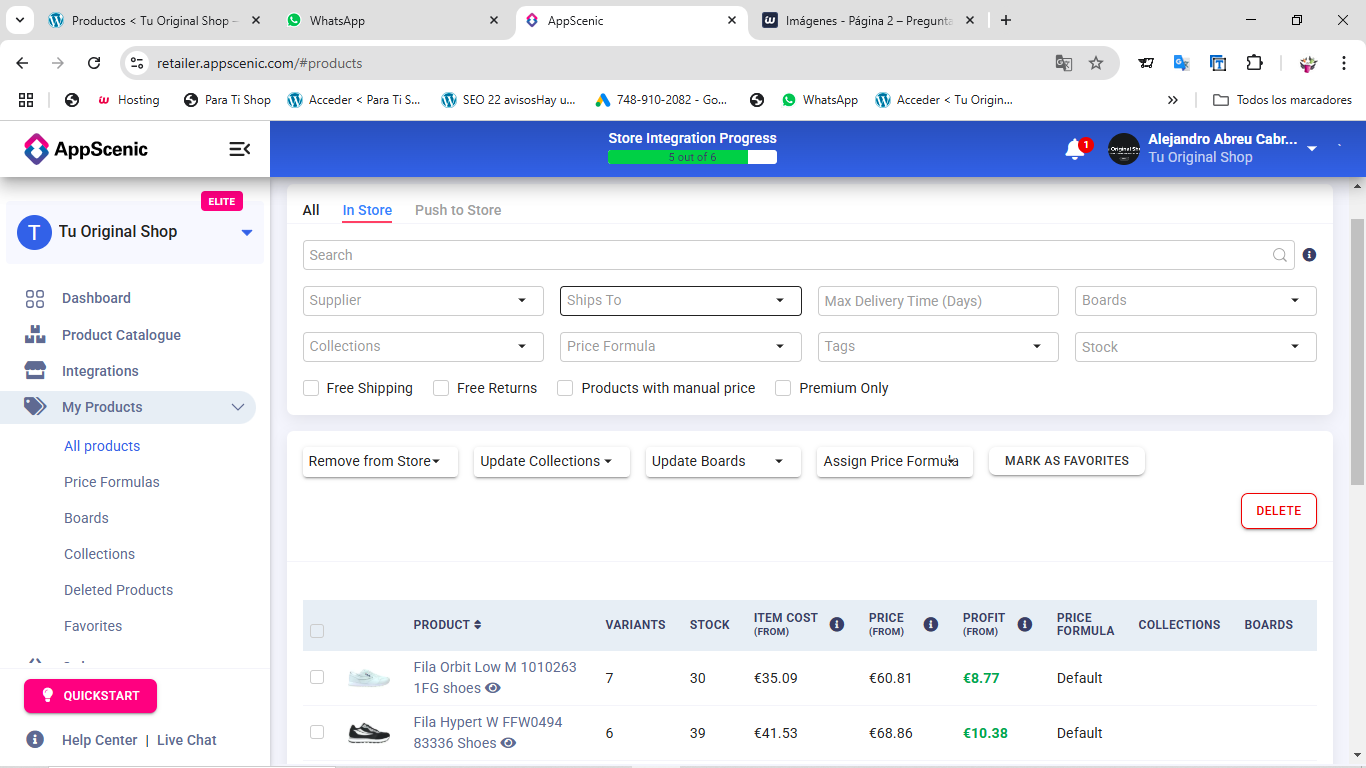Viewport: 1366px width, 768px height.
Task: Open the Price Formula filter dropdown
Action: pyautogui.click(x=681, y=347)
